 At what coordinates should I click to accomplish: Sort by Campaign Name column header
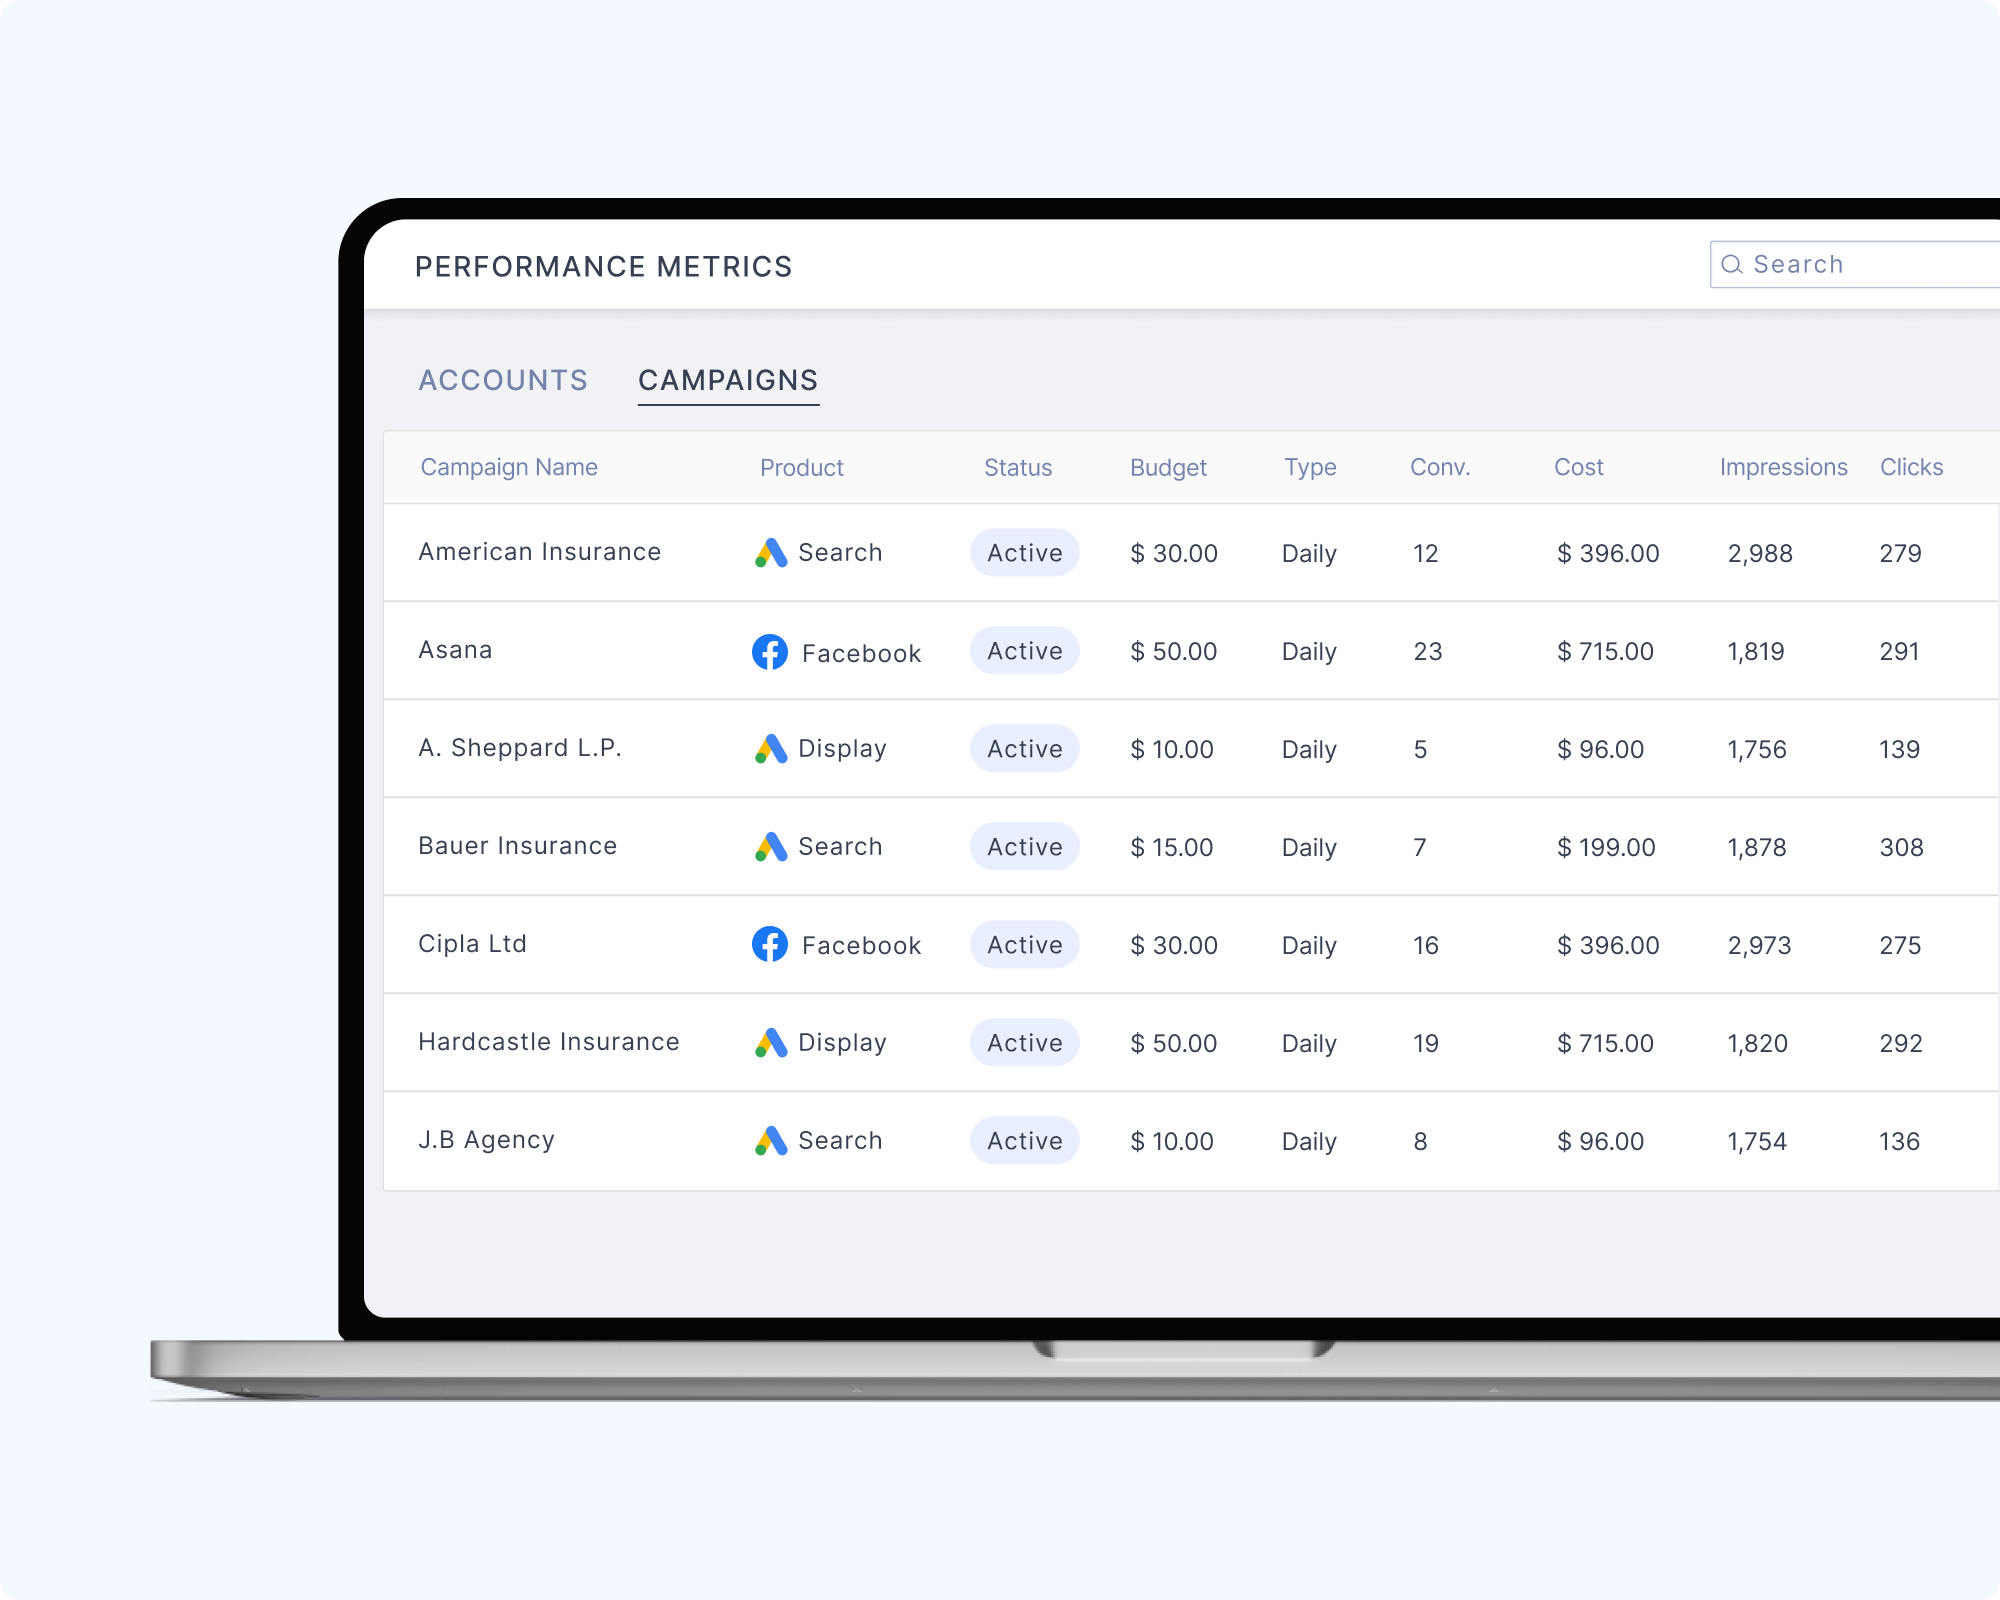[x=509, y=467]
